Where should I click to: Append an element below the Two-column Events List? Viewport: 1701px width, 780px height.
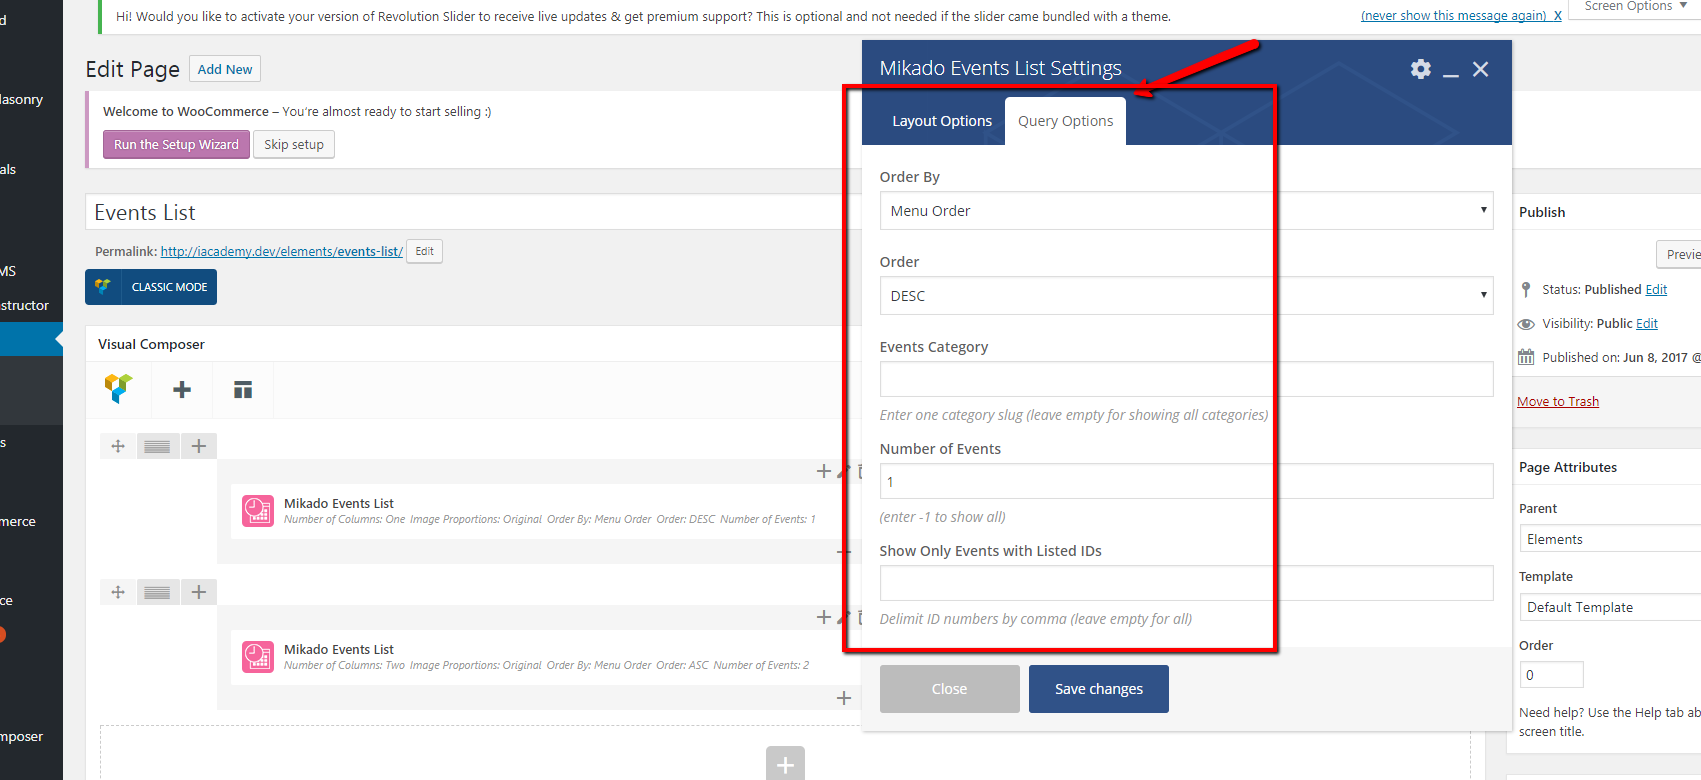(x=844, y=698)
